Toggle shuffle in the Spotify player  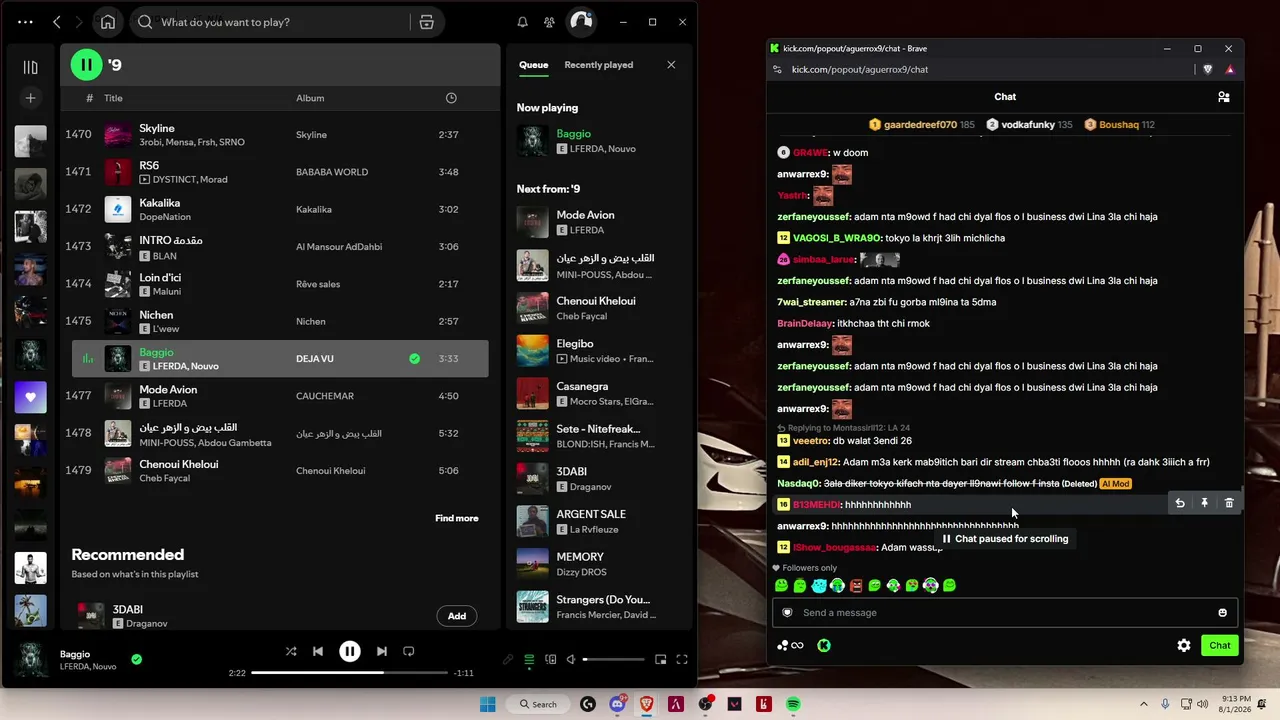pos(291,651)
